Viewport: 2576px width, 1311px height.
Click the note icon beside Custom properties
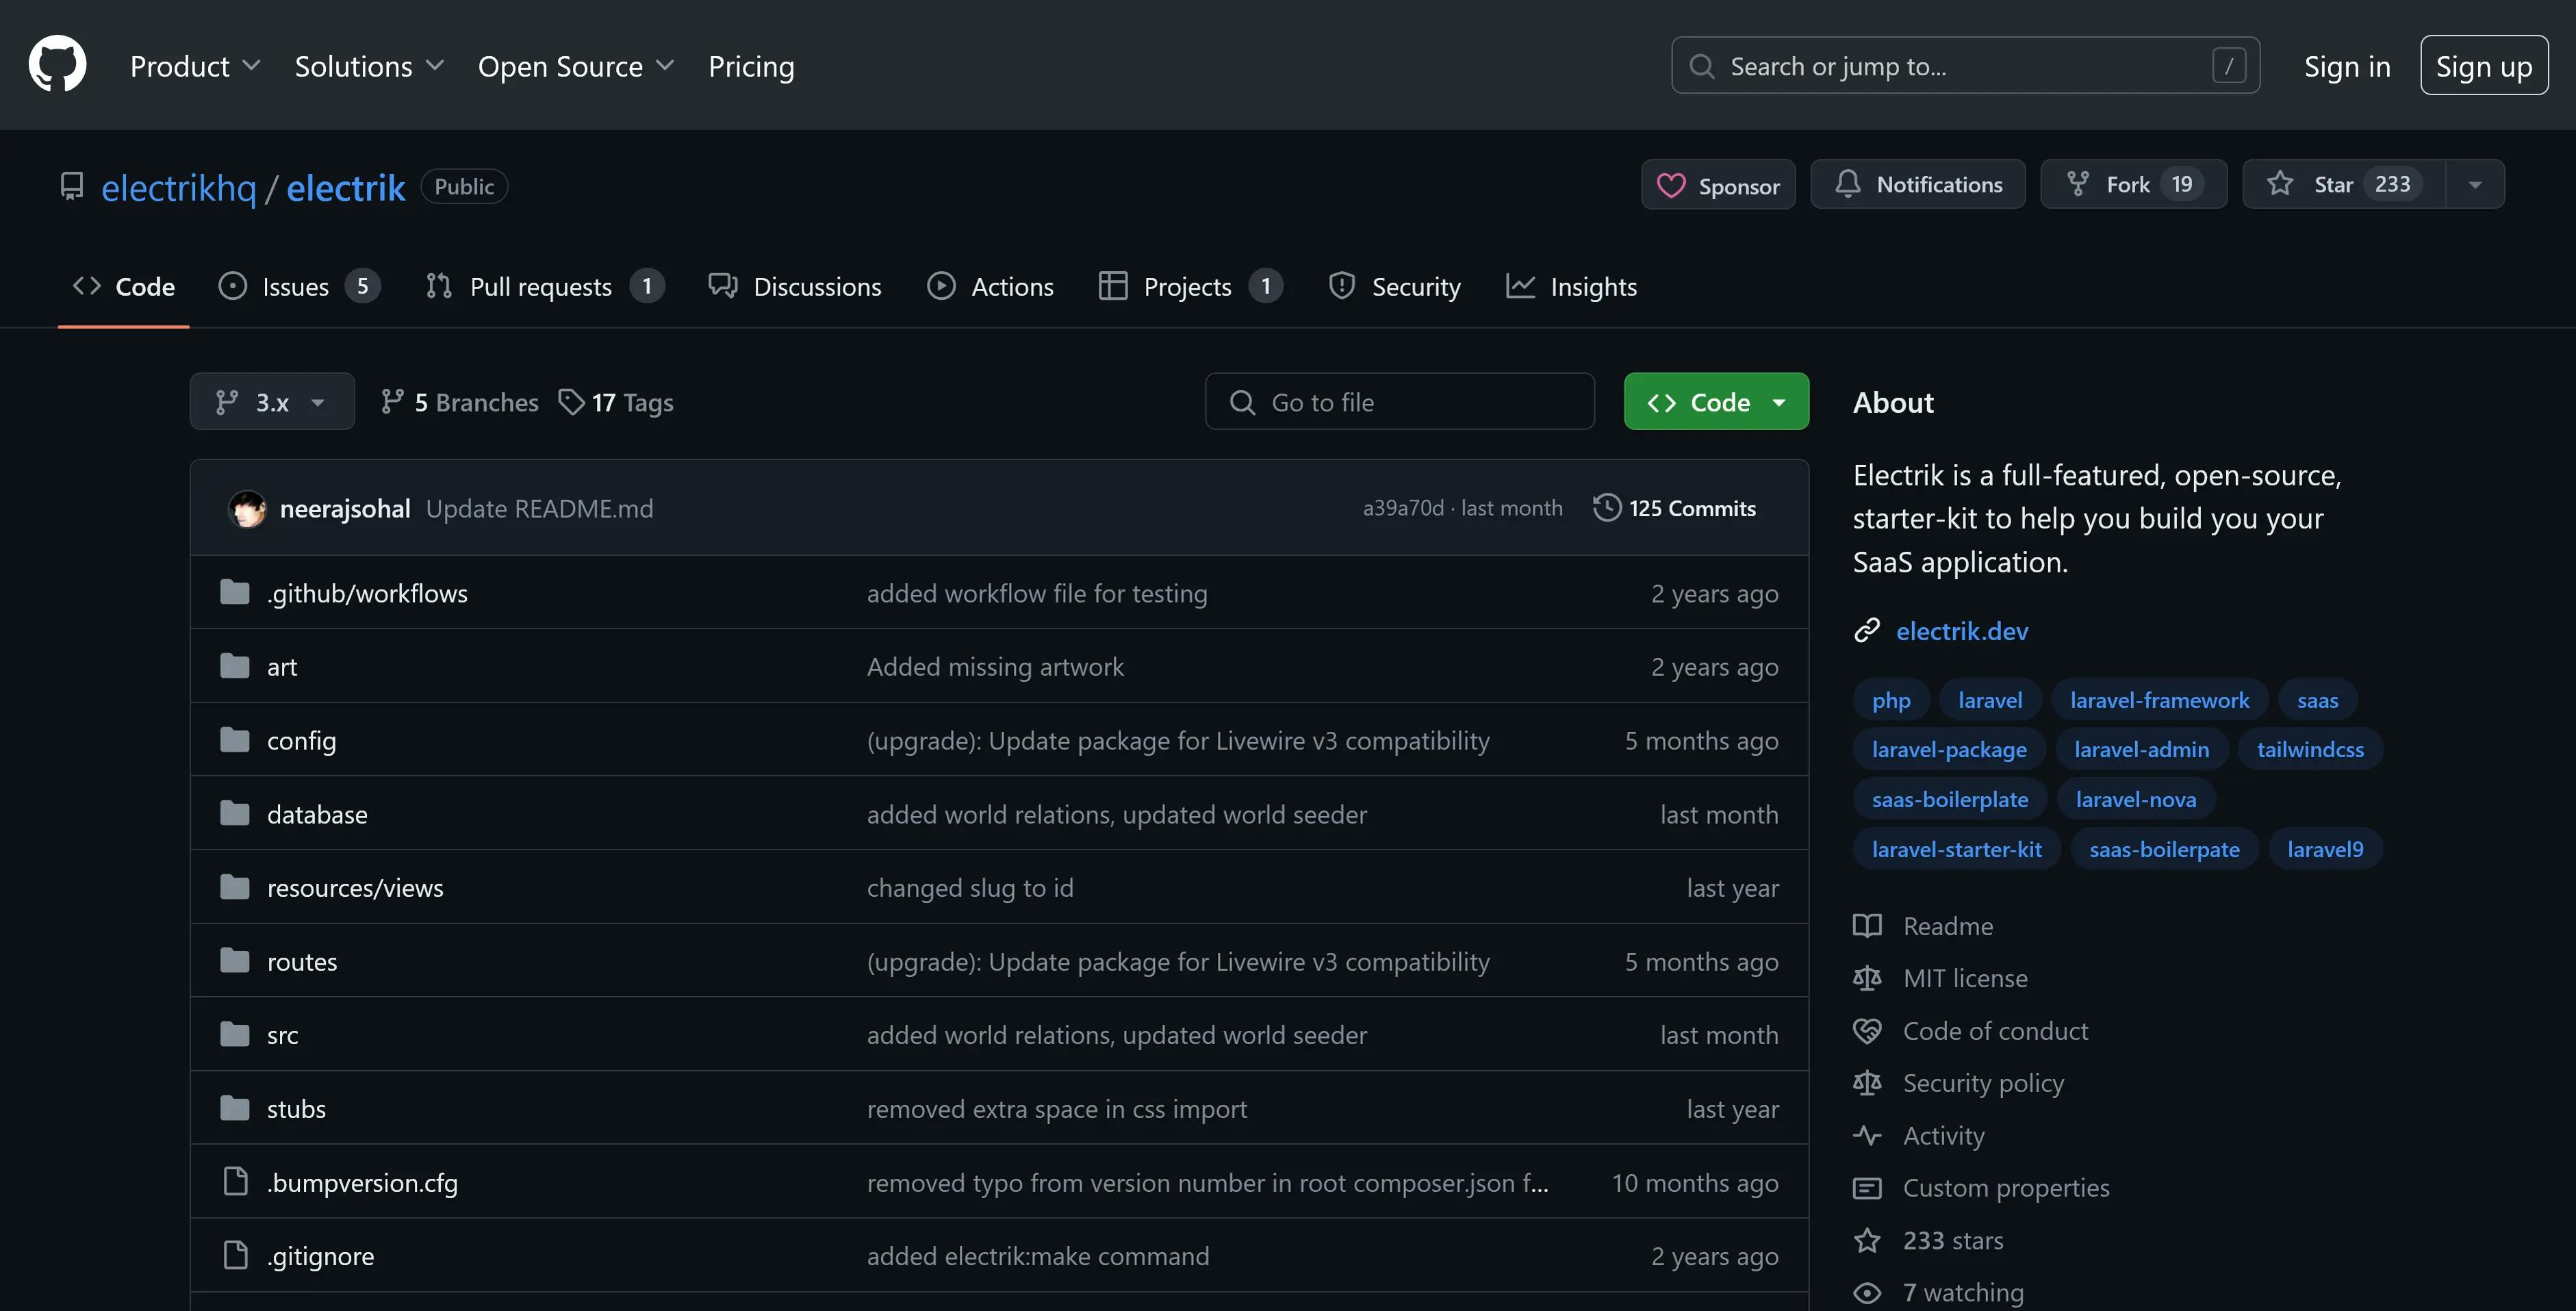pyautogui.click(x=1867, y=1187)
